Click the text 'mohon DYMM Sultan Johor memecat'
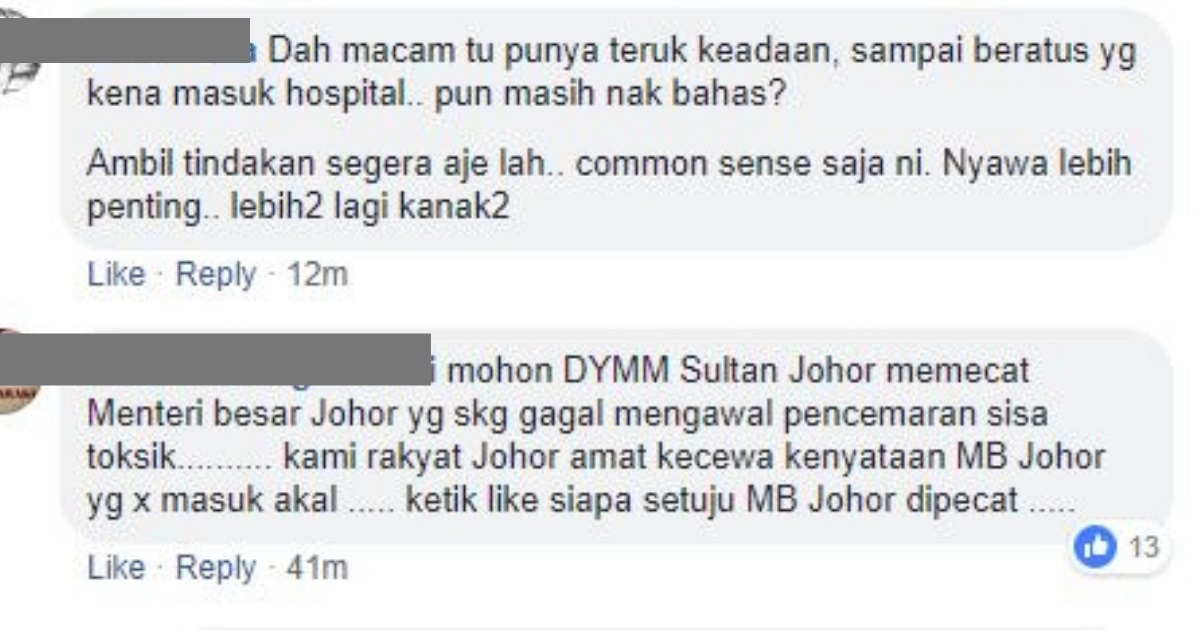Image resolution: width=1200 pixels, height=630 pixels. (x=738, y=370)
